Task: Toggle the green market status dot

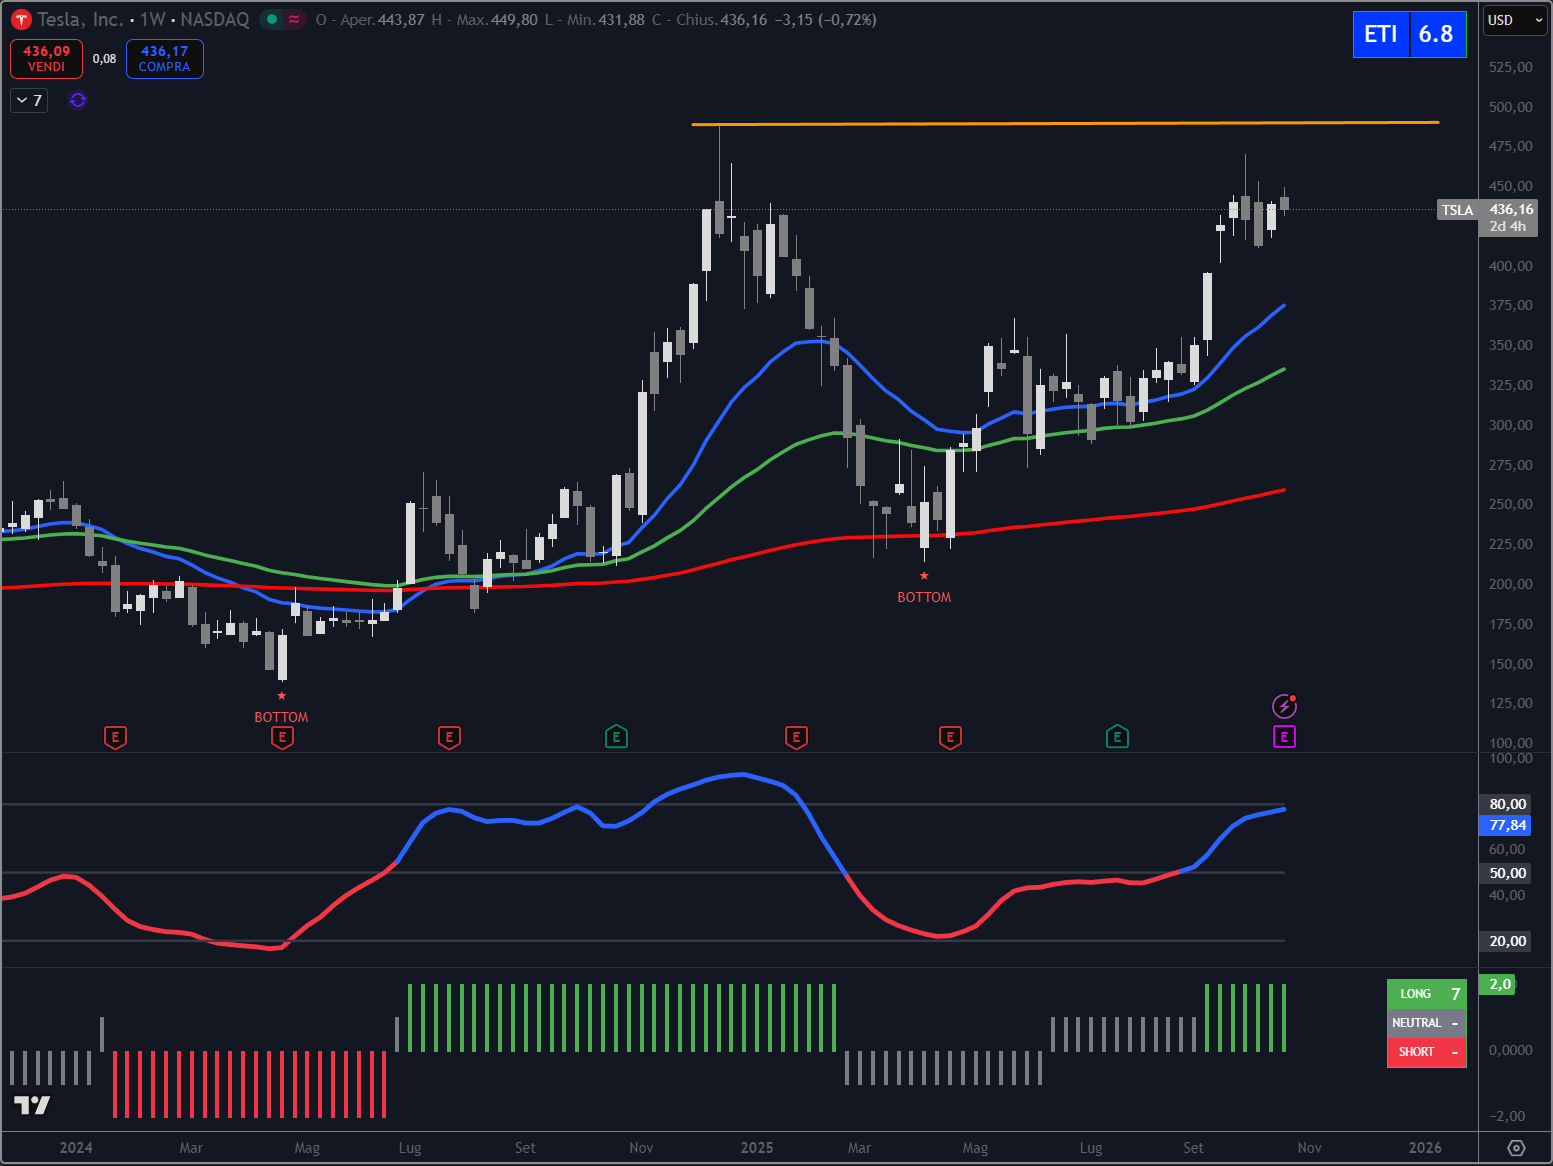Action: click(x=272, y=20)
